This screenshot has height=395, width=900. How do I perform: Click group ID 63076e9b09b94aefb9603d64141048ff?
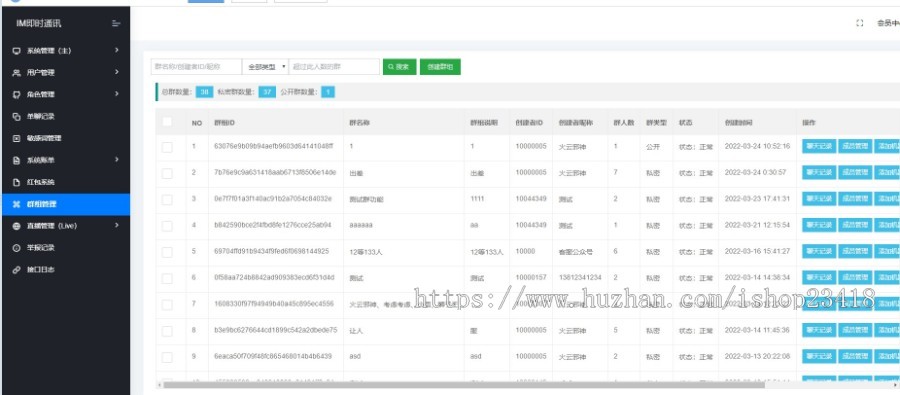[x=273, y=146]
